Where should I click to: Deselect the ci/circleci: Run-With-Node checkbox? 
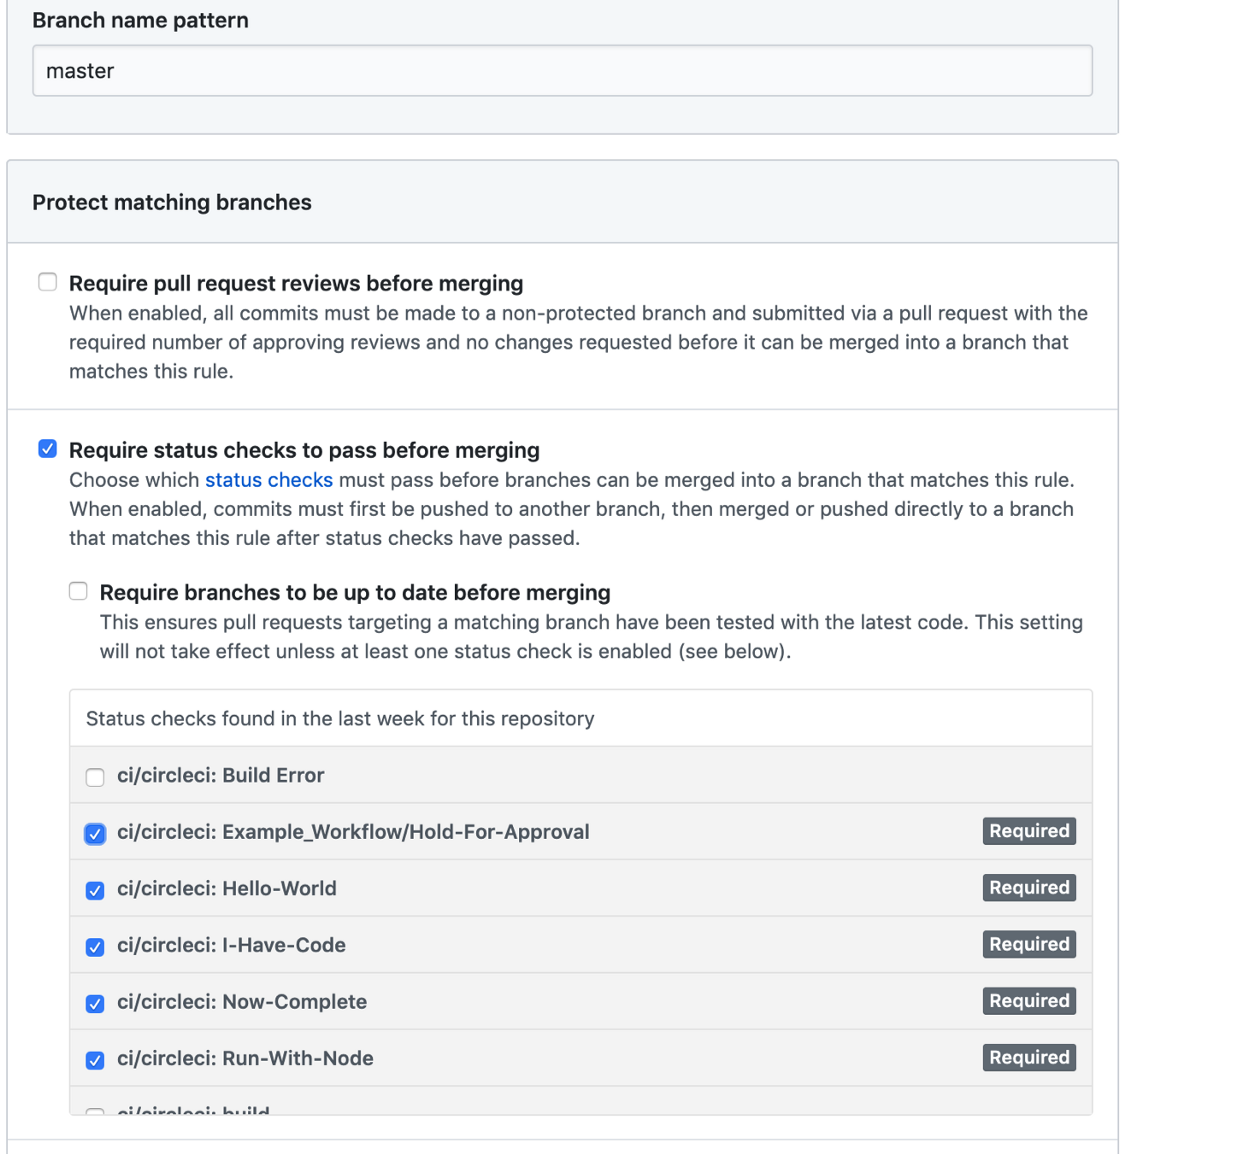(95, 1060)
